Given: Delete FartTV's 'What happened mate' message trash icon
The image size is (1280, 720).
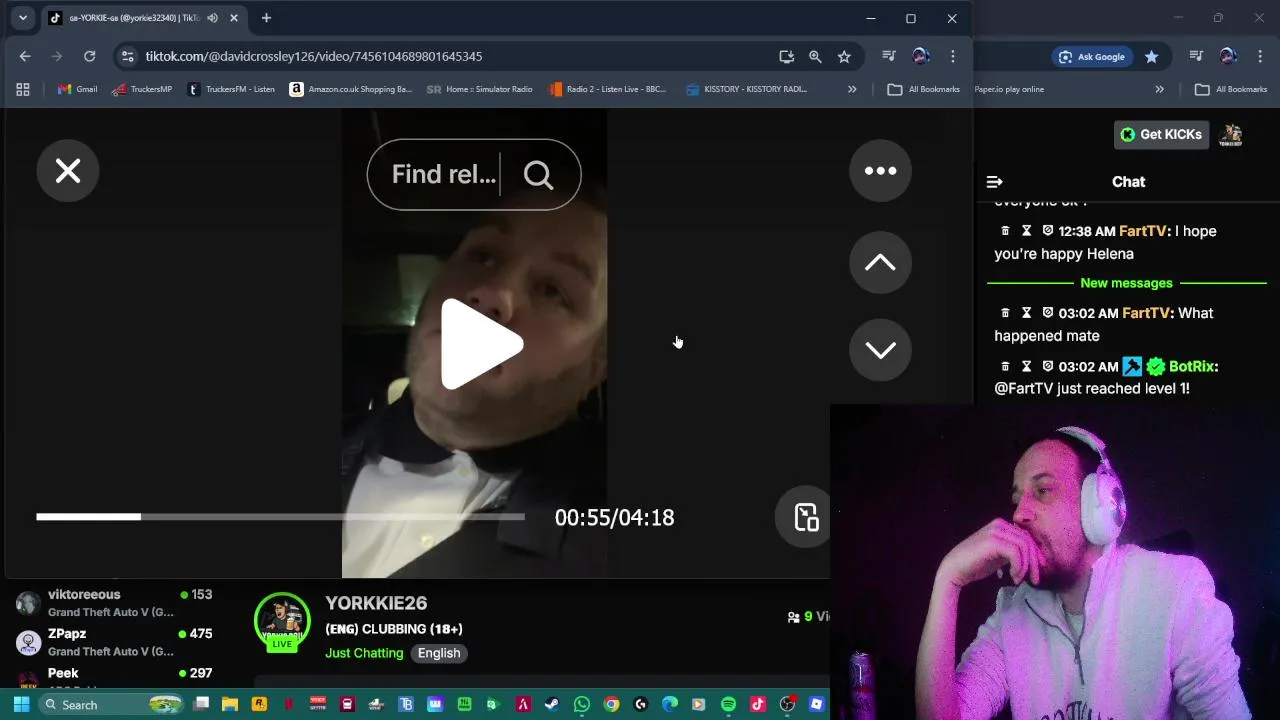Looking at the screenshot, I should pyautogui.click(x=1005, y=313).
